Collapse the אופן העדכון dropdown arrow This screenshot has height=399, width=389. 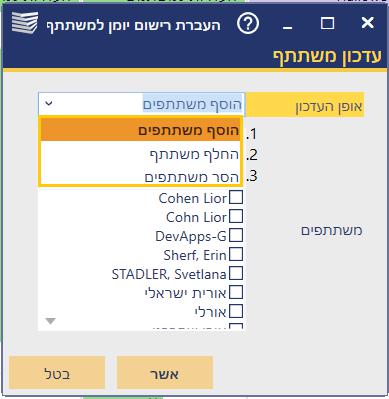pos(49,104)
